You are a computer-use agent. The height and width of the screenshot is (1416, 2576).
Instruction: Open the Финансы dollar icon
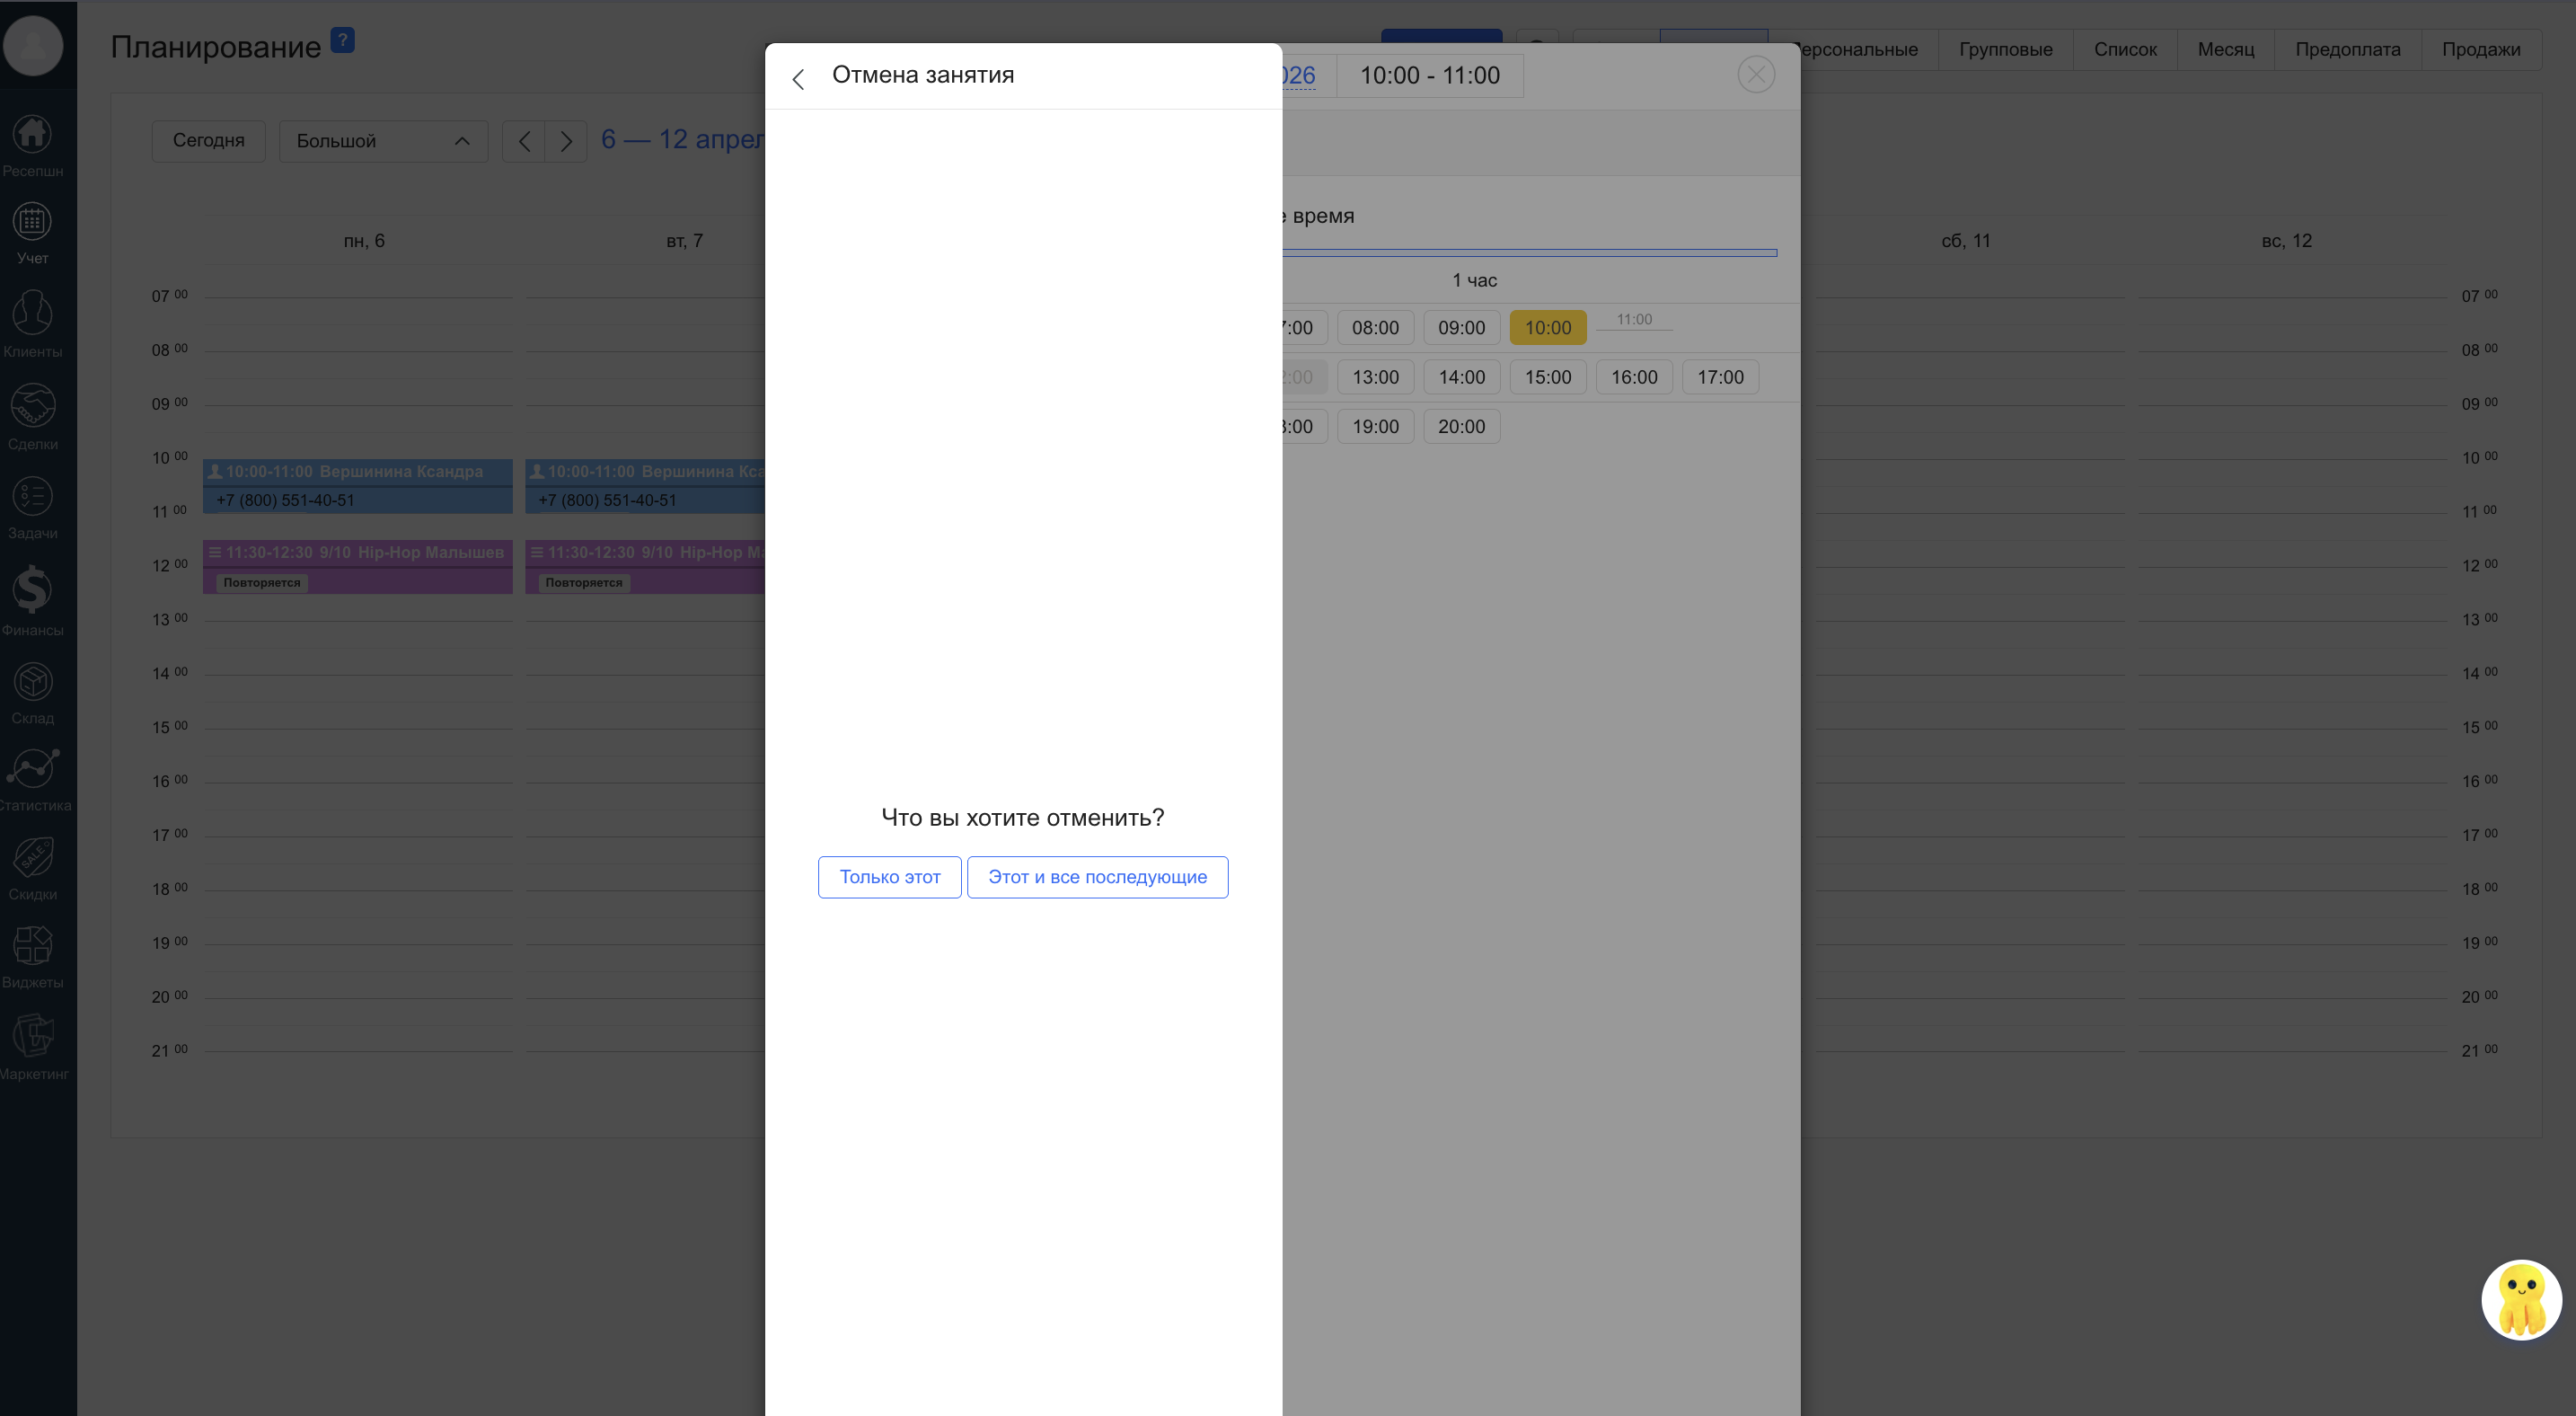[x=32, y=590]
